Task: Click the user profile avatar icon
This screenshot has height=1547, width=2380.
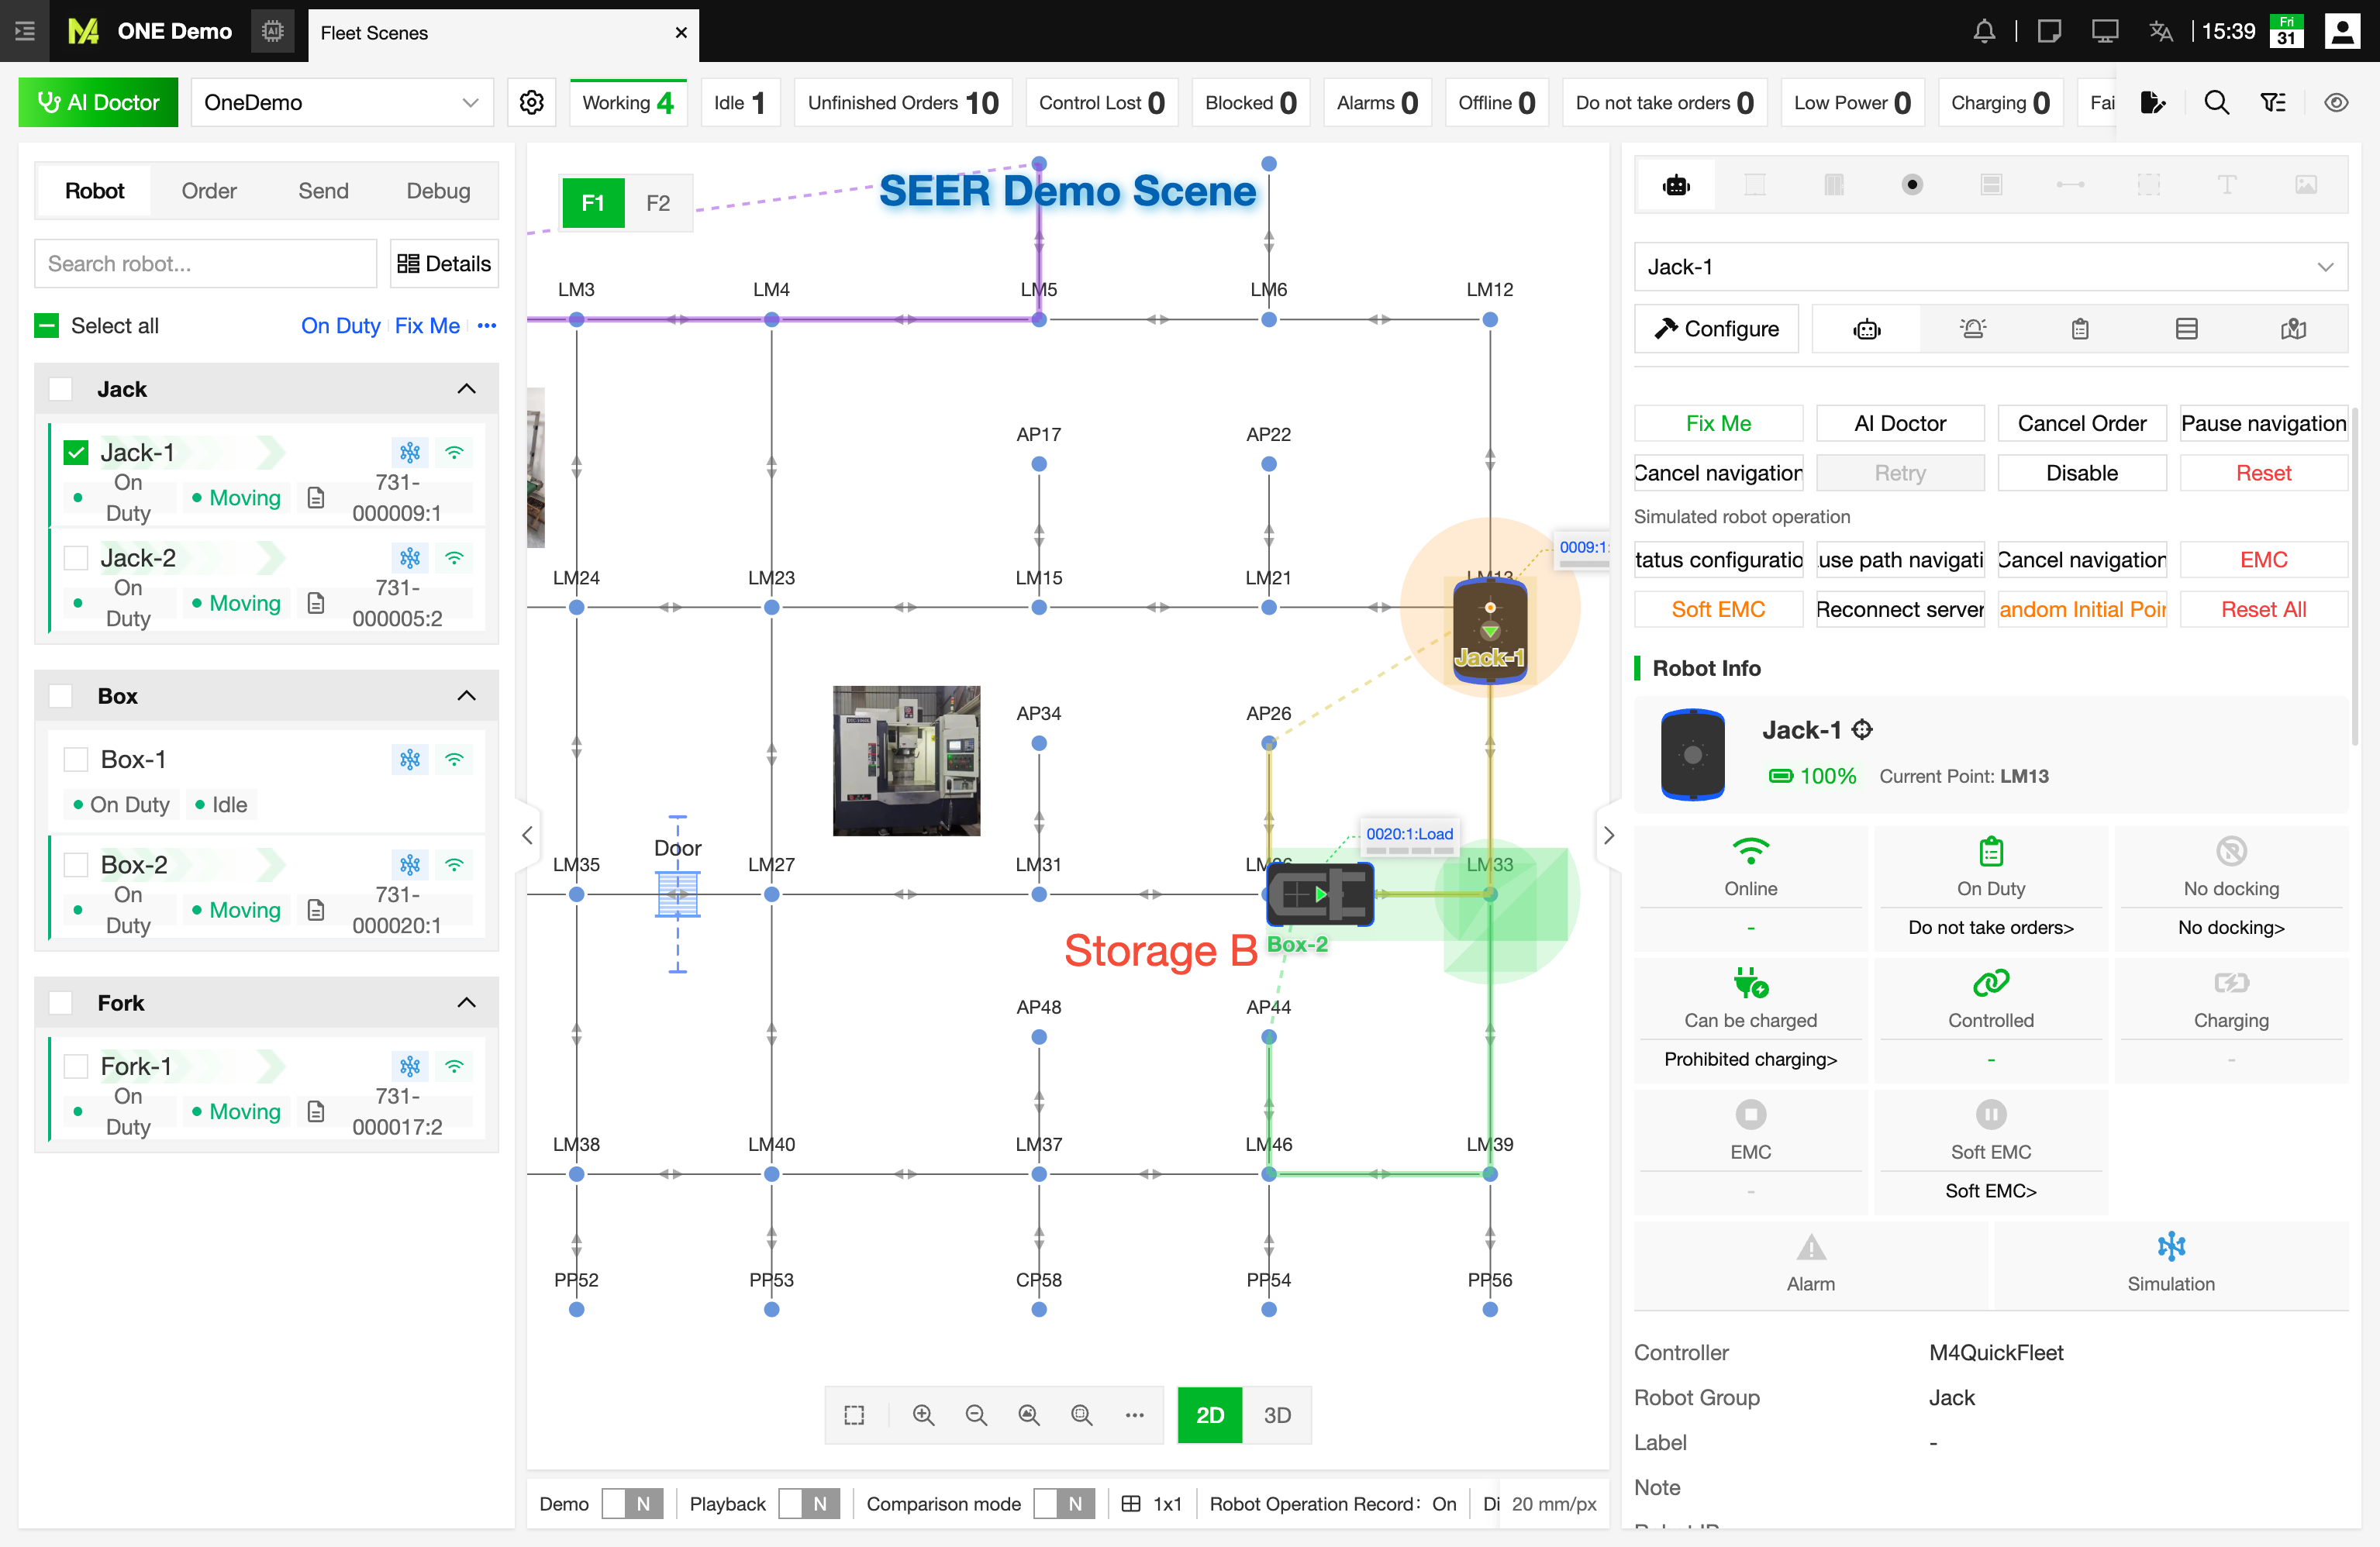Action: (x=2342, y=31)
